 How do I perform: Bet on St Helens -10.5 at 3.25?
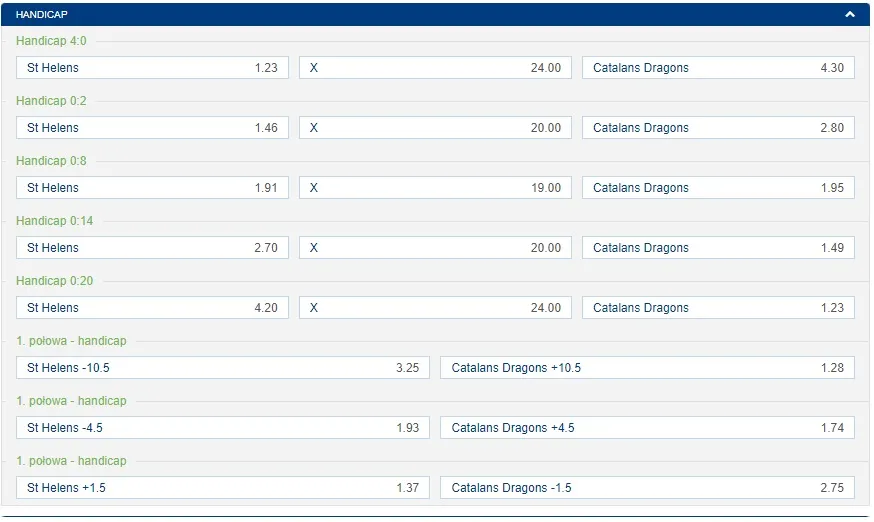tap(223, 368)
